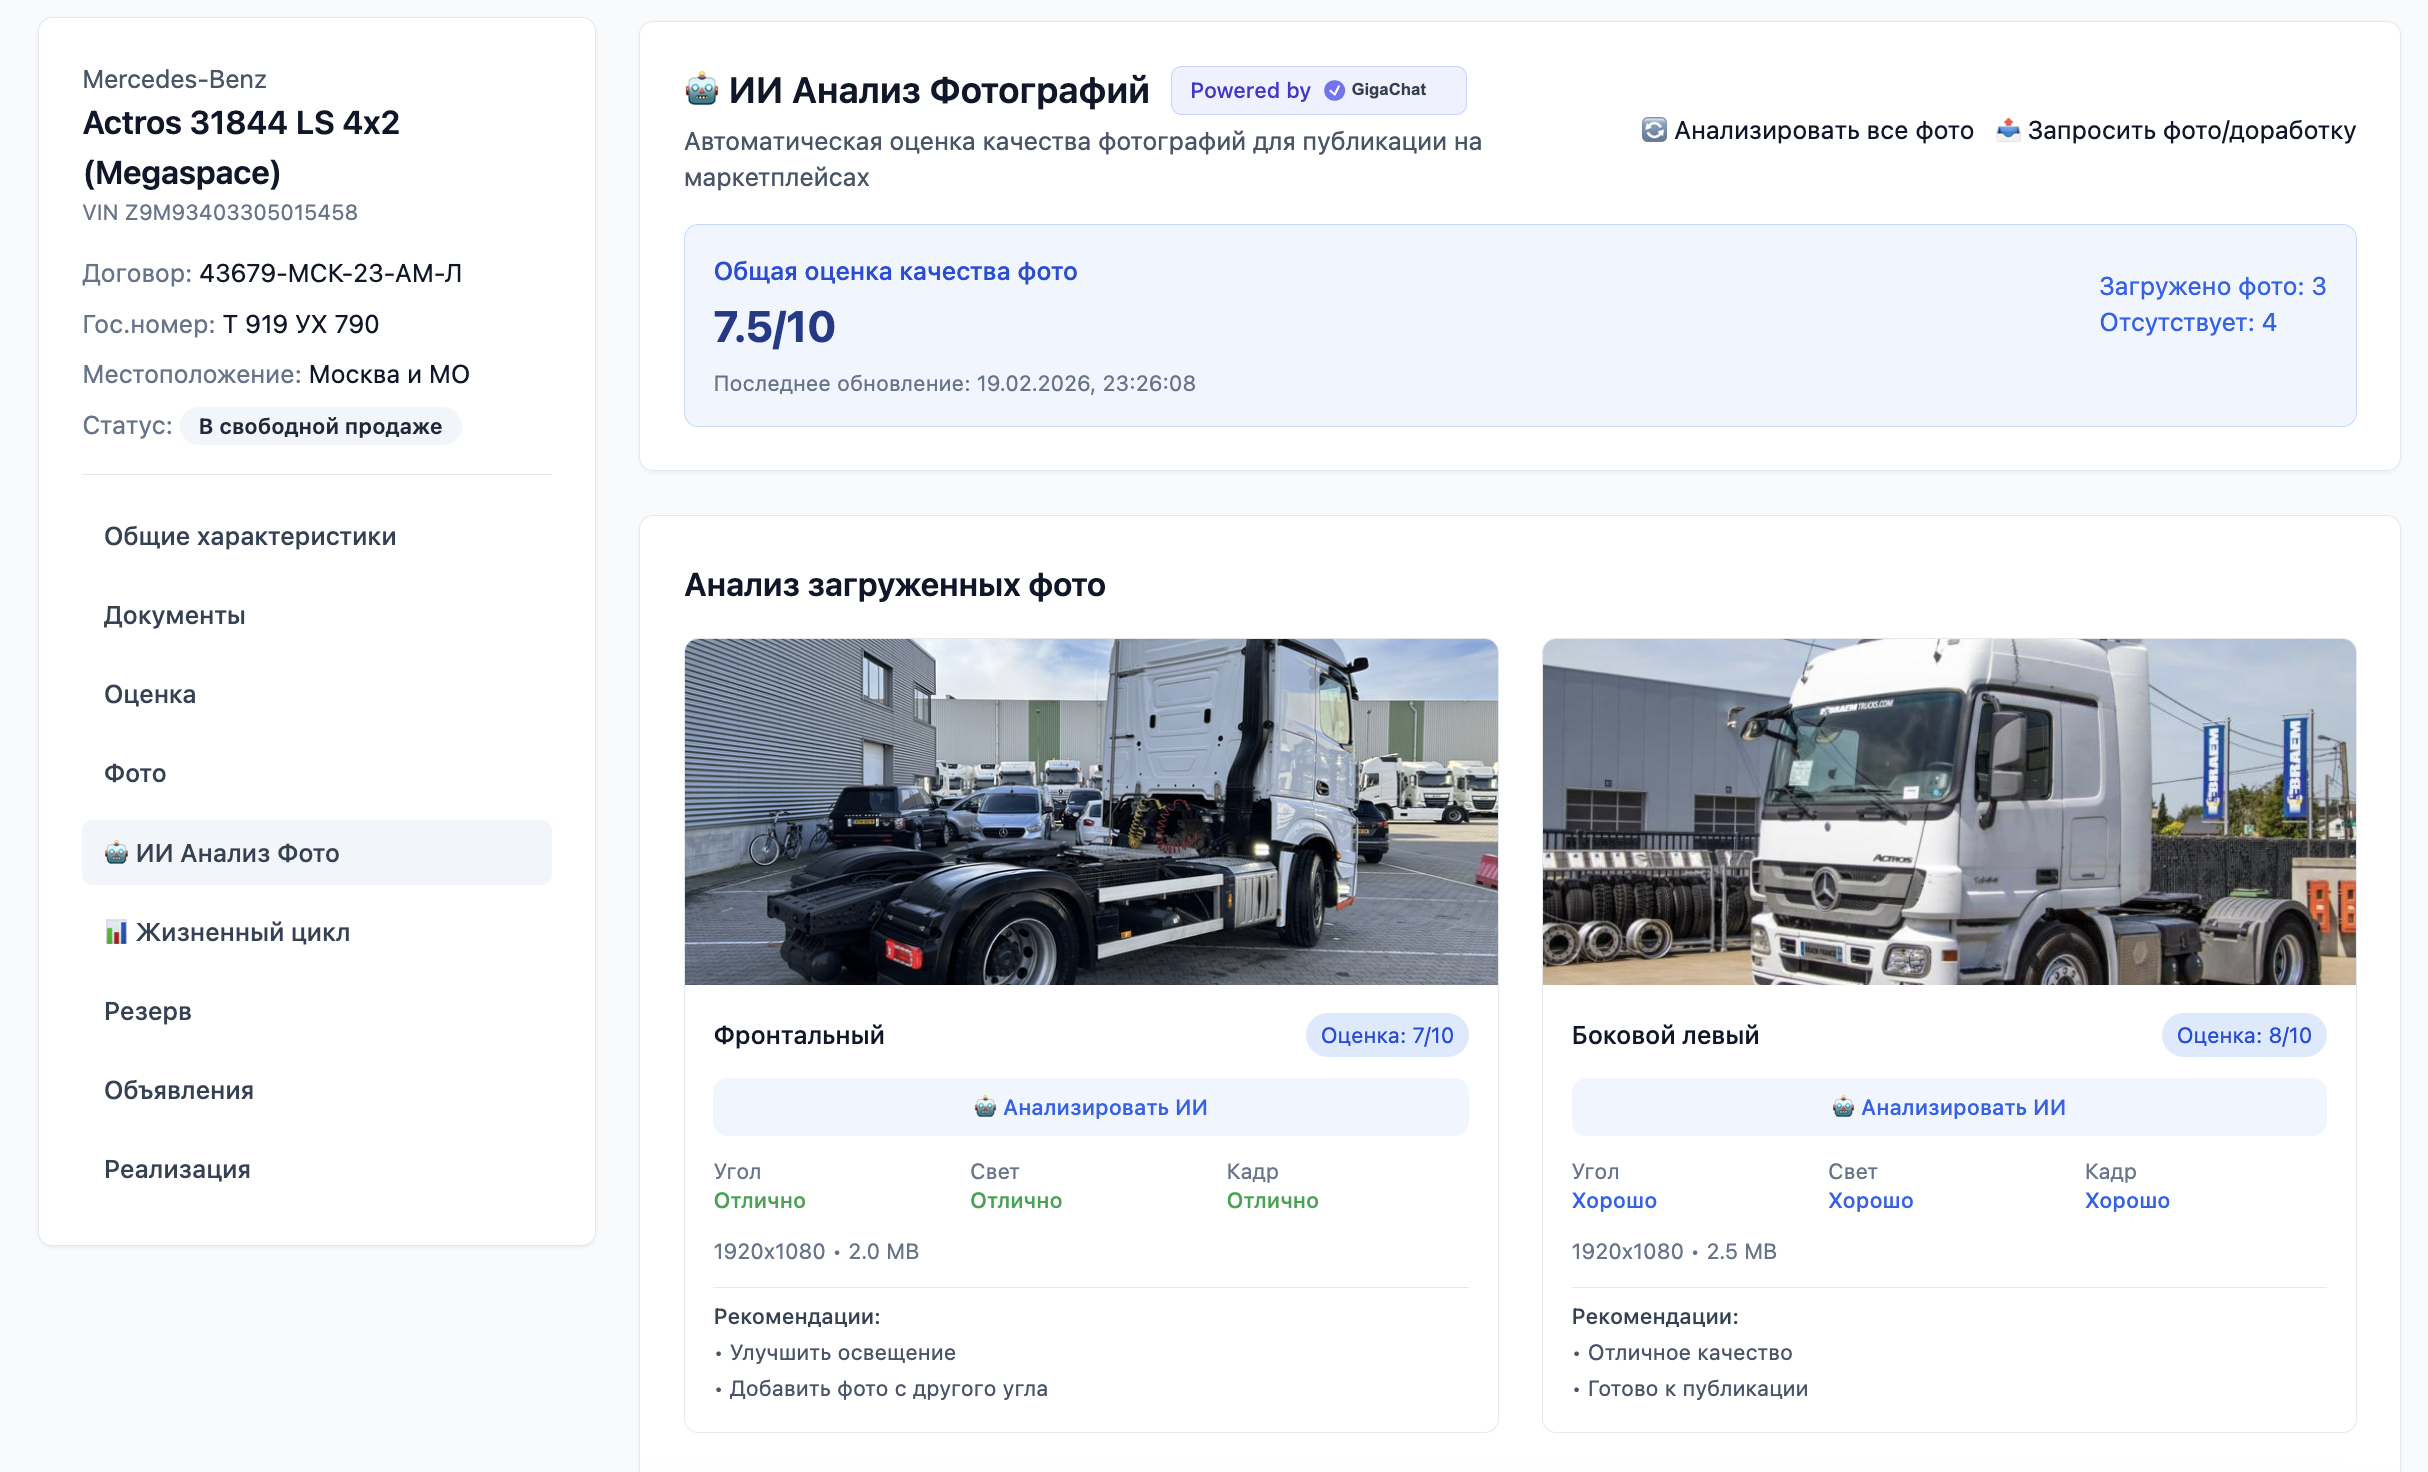This screenshot has width=2428, height=1472.
Task: Select the bar chart icon beside Жизненный цикл
Action: click(117, 932)
